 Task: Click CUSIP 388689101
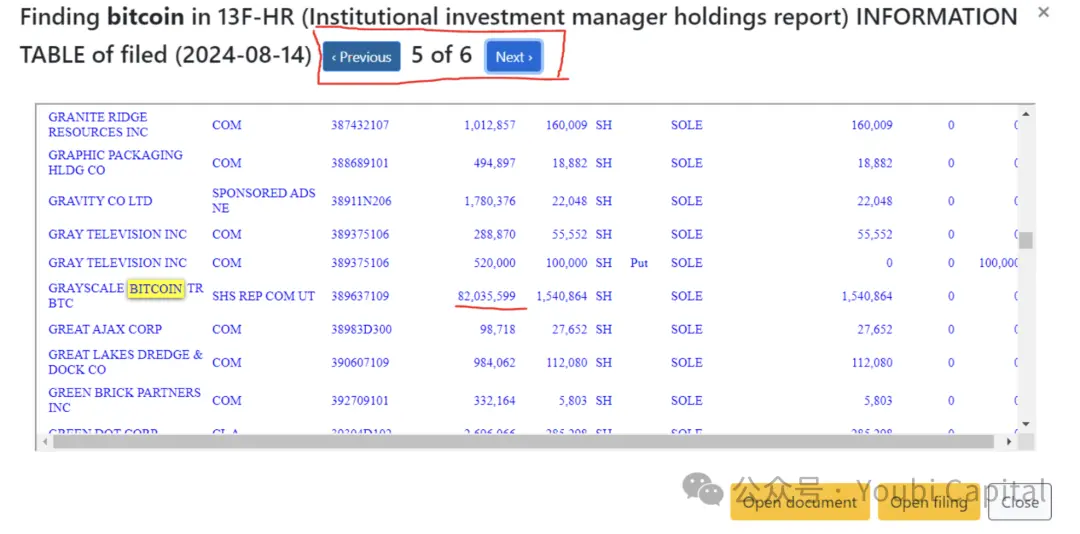click(360, 163)
